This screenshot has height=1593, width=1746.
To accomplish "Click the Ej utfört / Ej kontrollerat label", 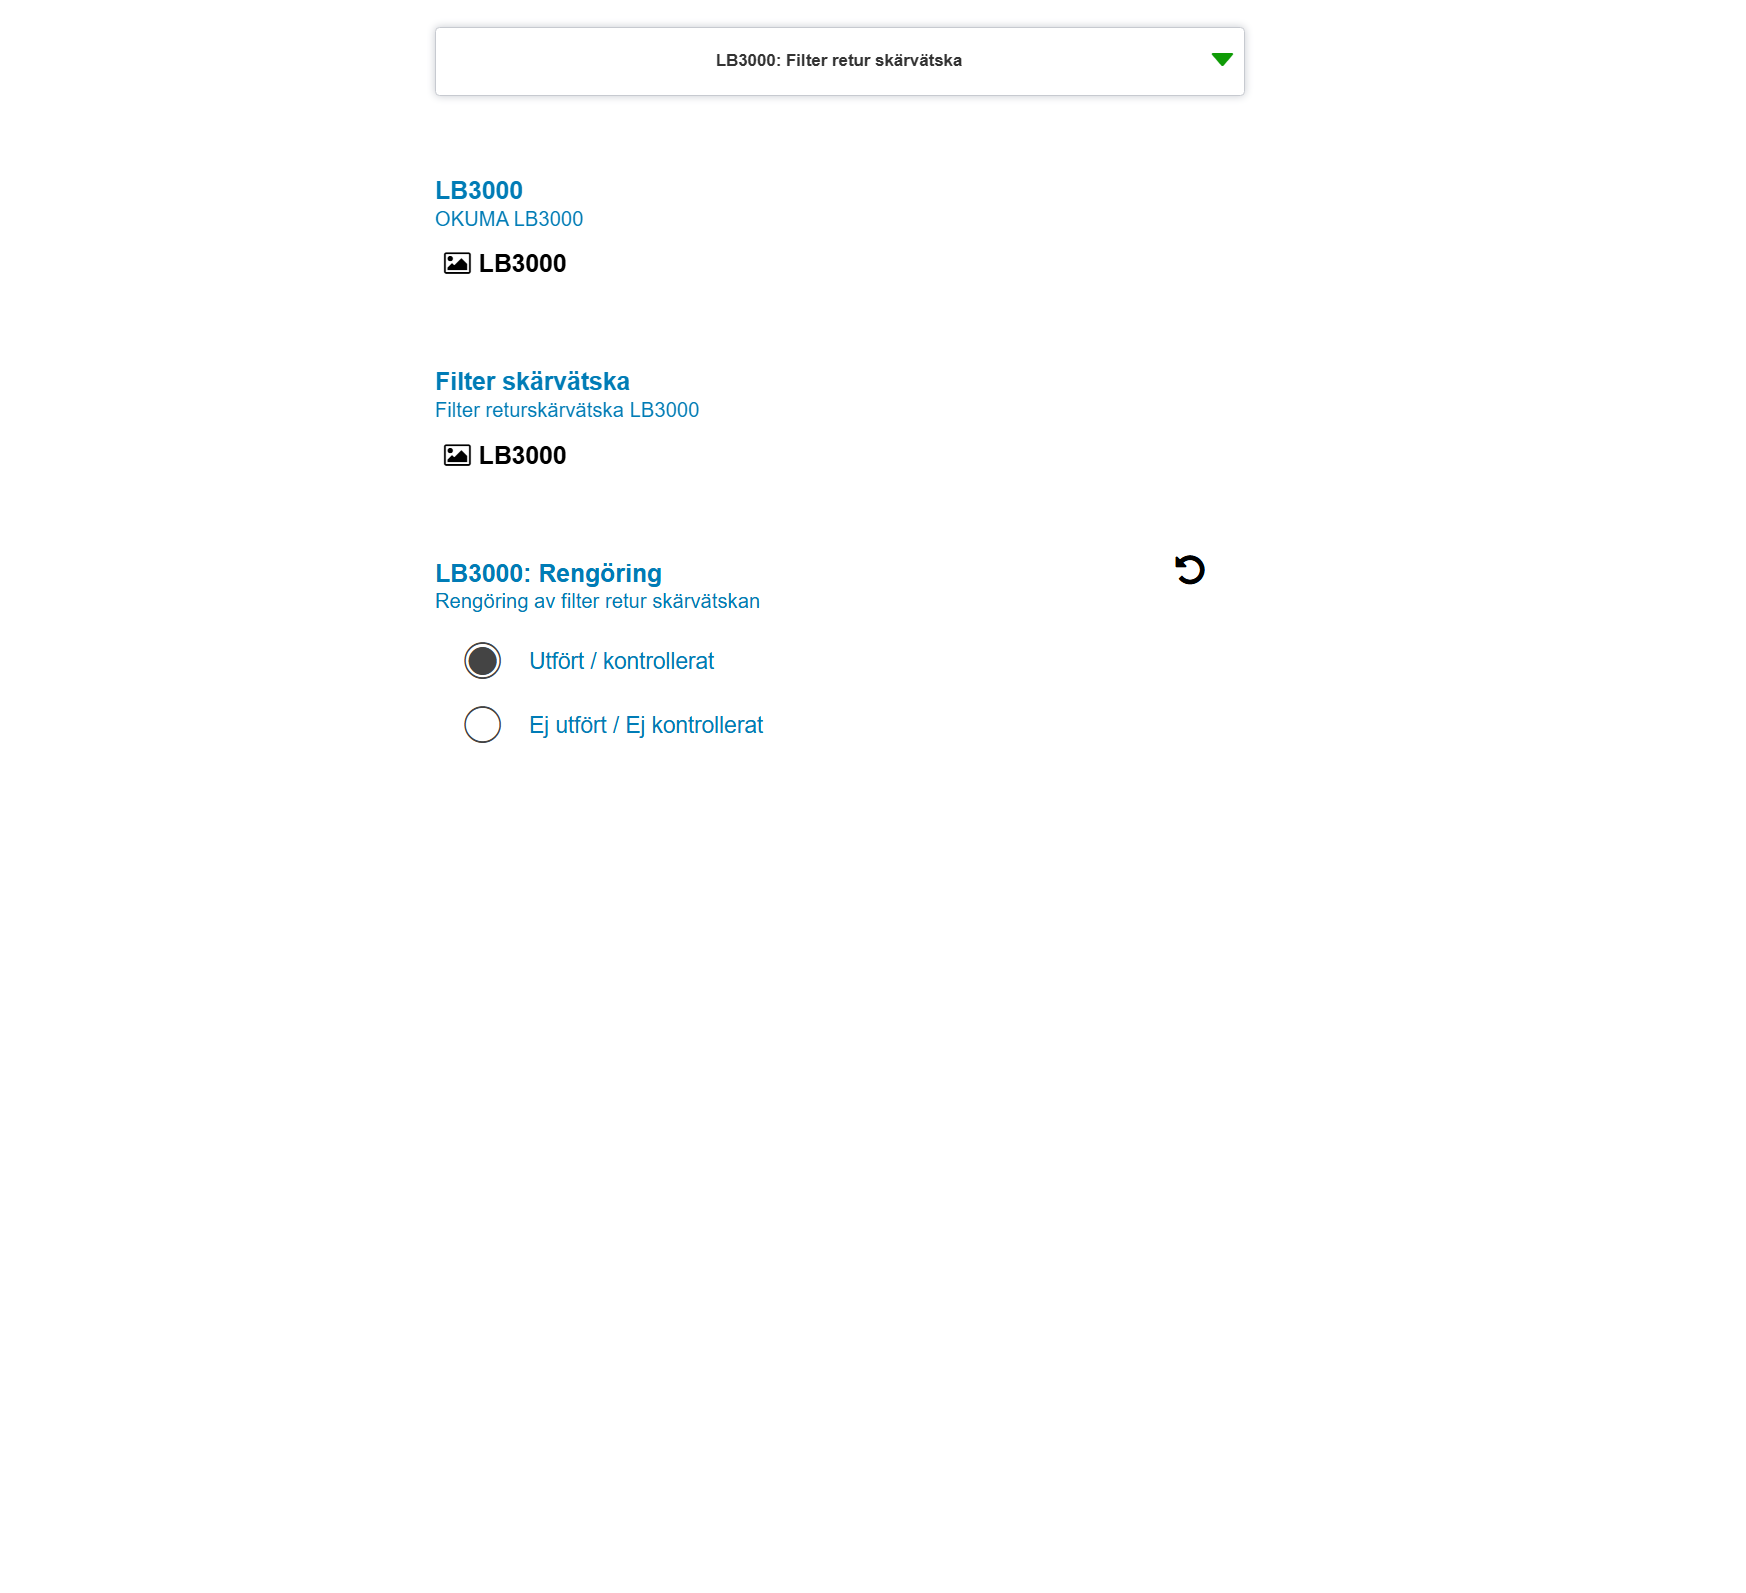I will coord(646,725).
